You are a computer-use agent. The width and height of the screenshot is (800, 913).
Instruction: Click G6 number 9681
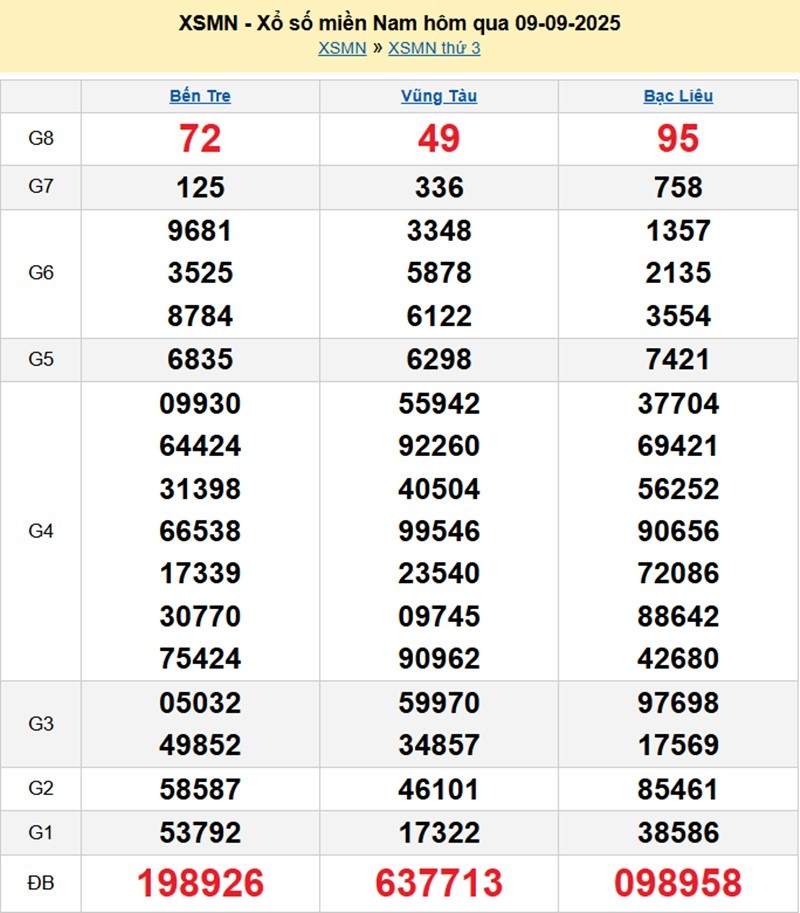click(200, 231)
